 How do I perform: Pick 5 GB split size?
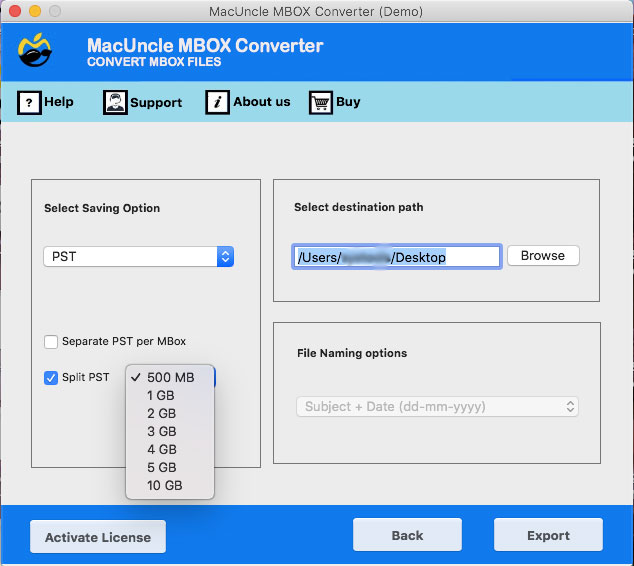pyautogui.click(x=170, y=467)
